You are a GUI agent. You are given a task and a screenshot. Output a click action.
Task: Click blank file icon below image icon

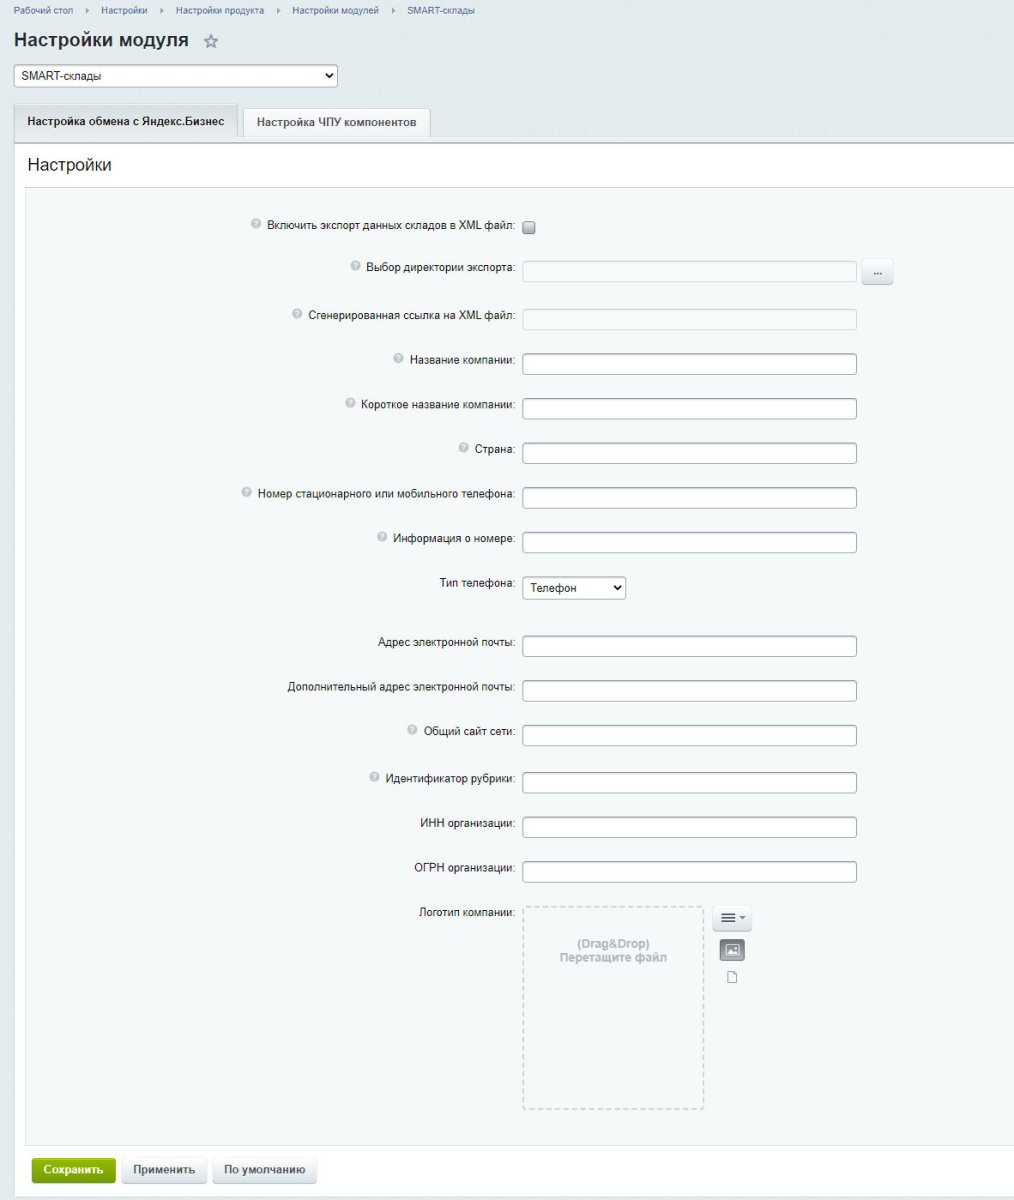[732, 978]
